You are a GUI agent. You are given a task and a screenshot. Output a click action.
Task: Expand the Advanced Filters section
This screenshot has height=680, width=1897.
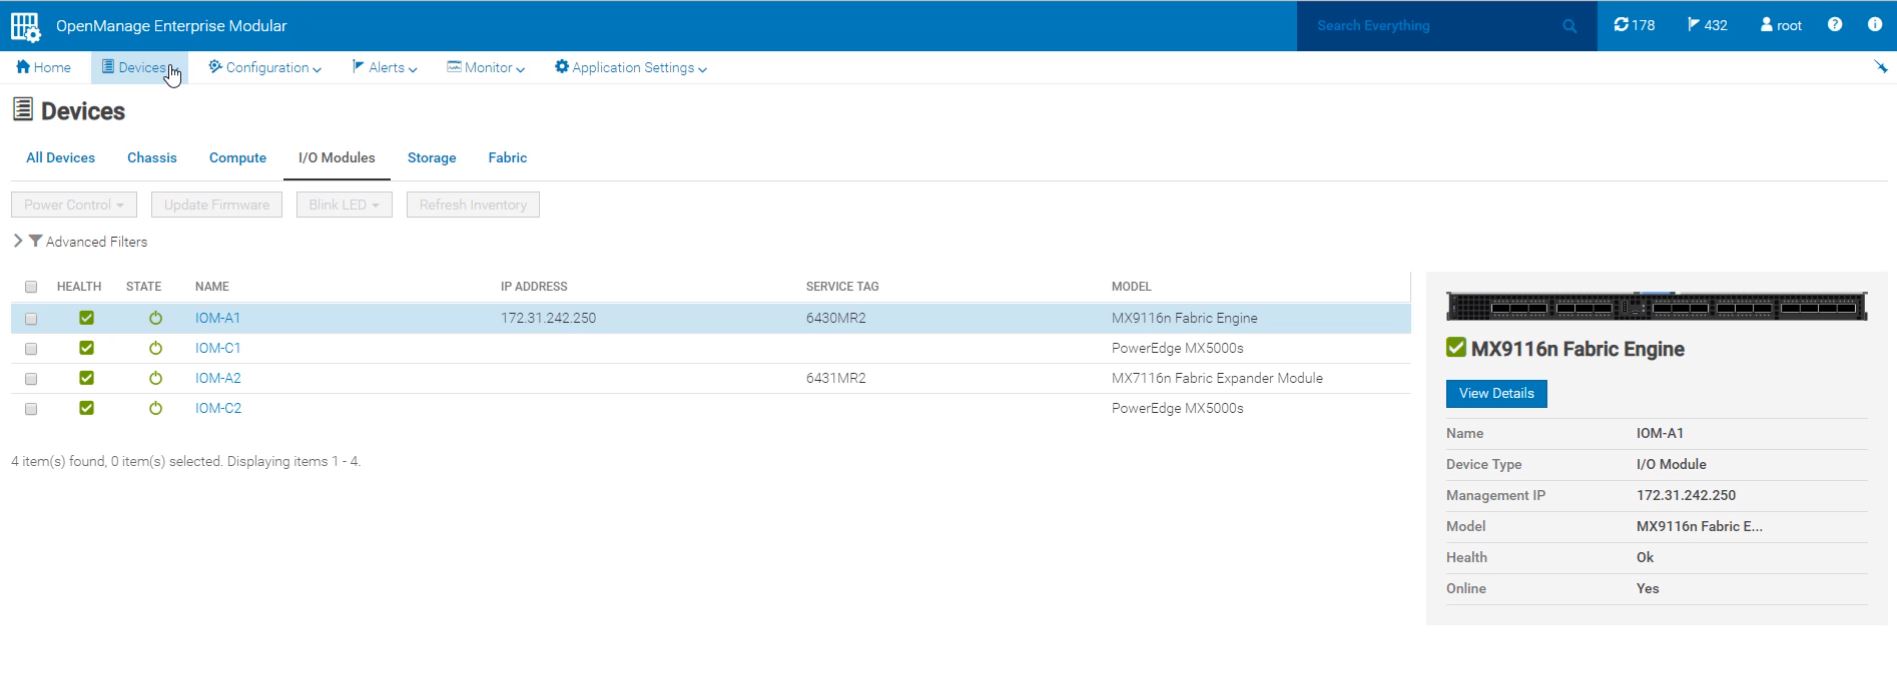click(81, 242)
